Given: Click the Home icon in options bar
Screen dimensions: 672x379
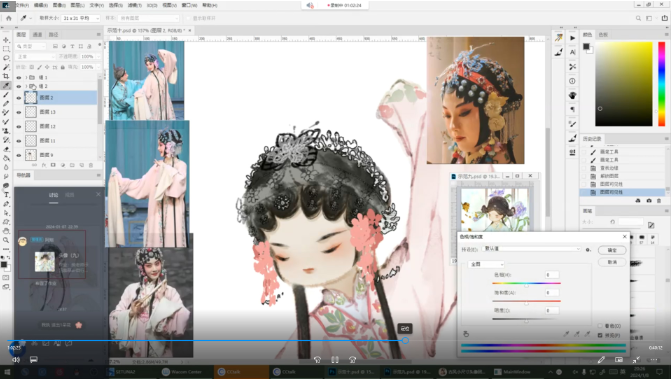Looking at the screenshot, I should pos(9,18).
